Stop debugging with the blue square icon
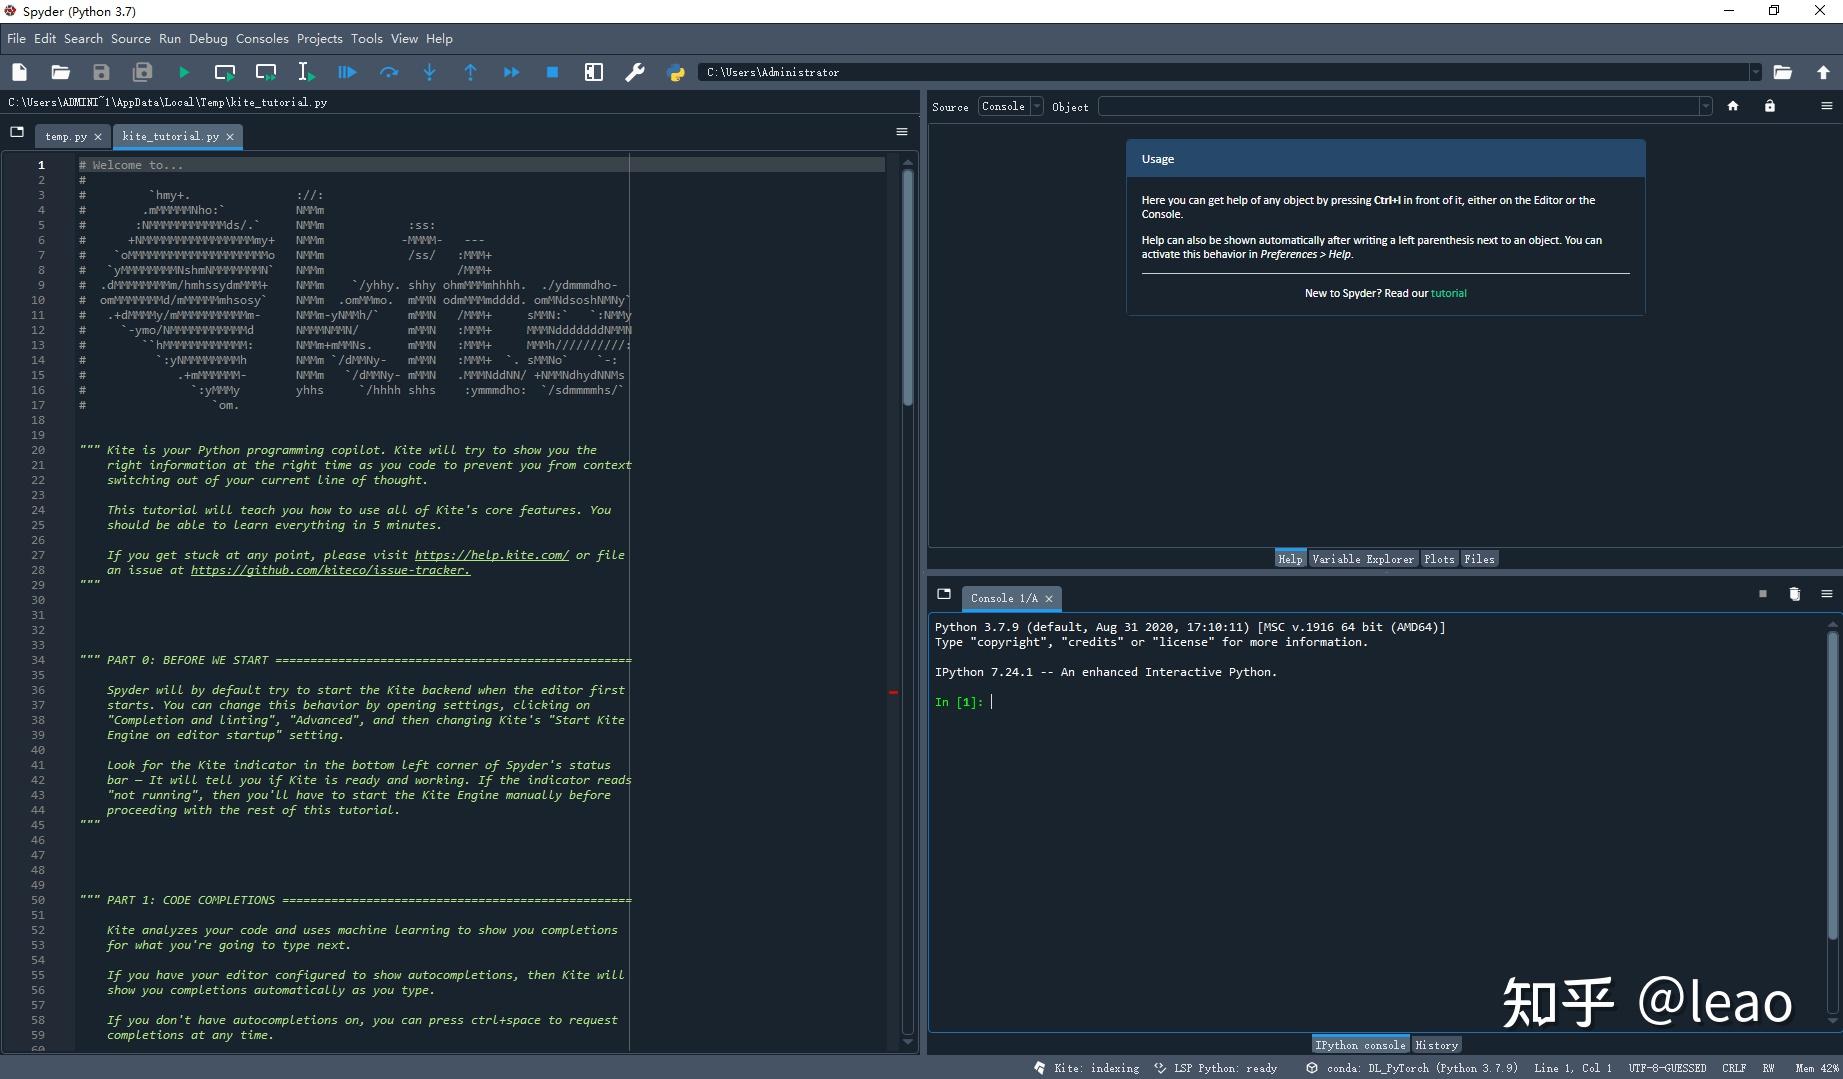The width and height of the screenshot is (1843, 1079). 552,72
